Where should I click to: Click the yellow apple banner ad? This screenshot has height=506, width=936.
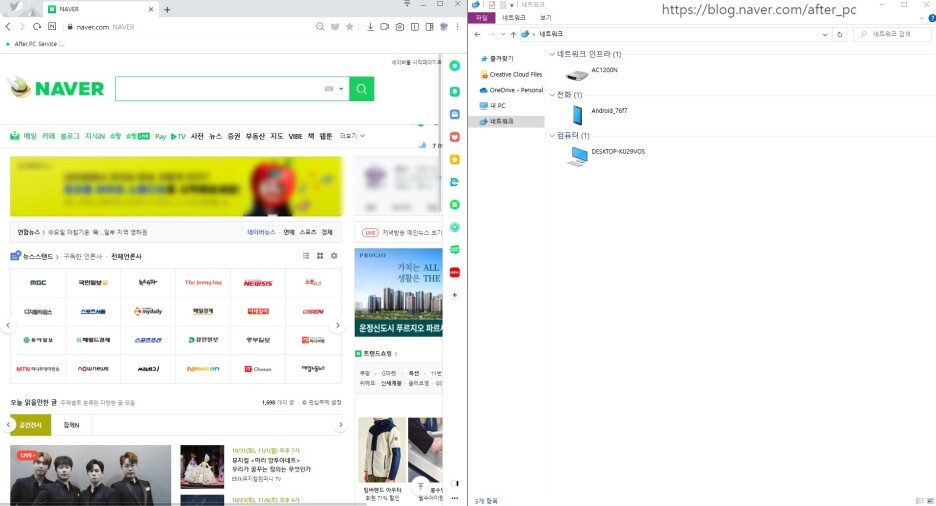tap(176, 186)
